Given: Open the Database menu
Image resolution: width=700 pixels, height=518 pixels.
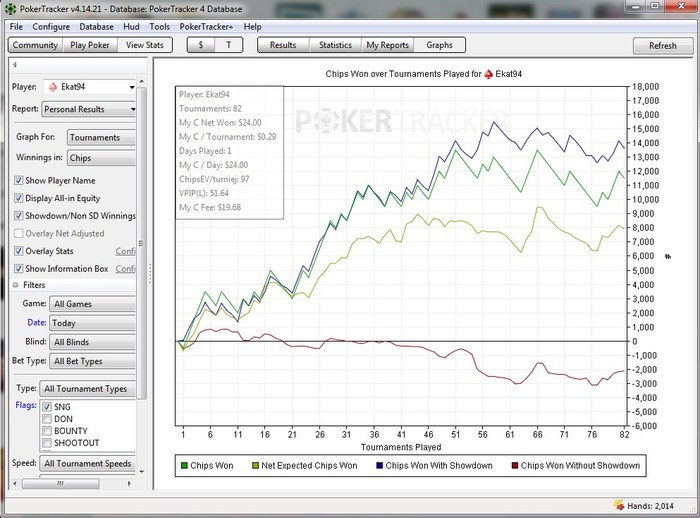Looking at the screenshot, I should (96, 27).
